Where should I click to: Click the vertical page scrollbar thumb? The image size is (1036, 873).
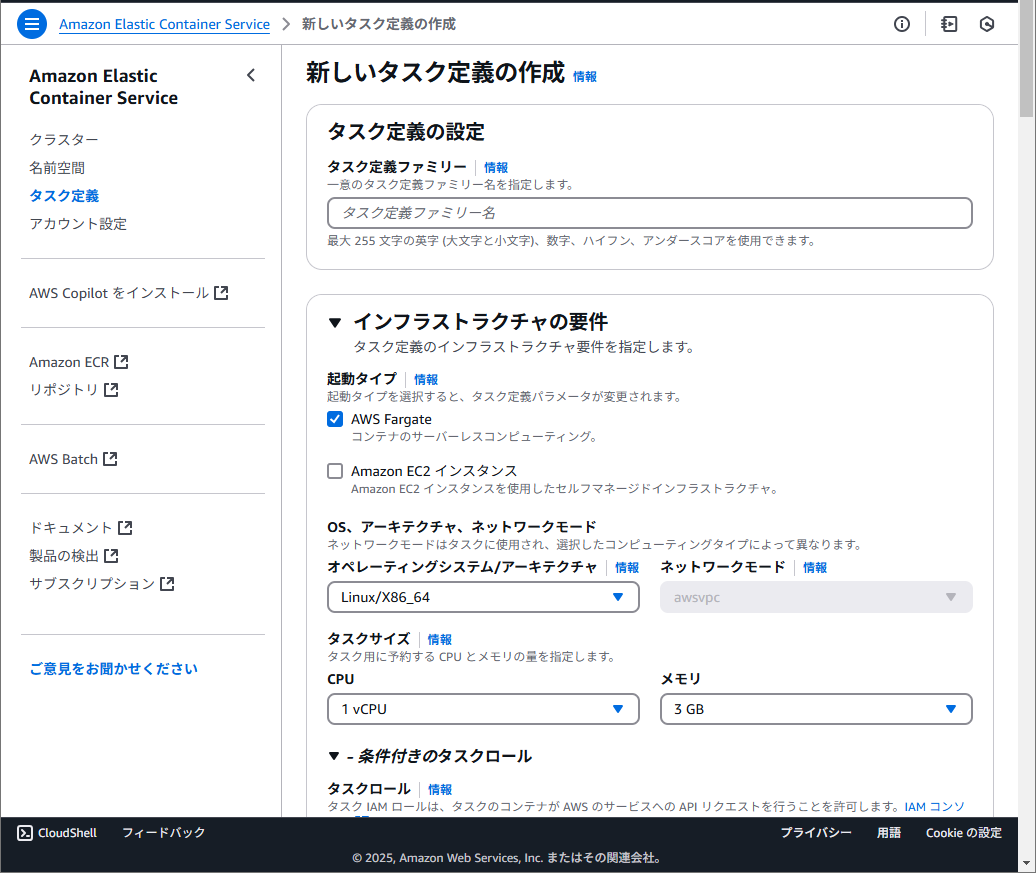click(x=1027, y=59)
